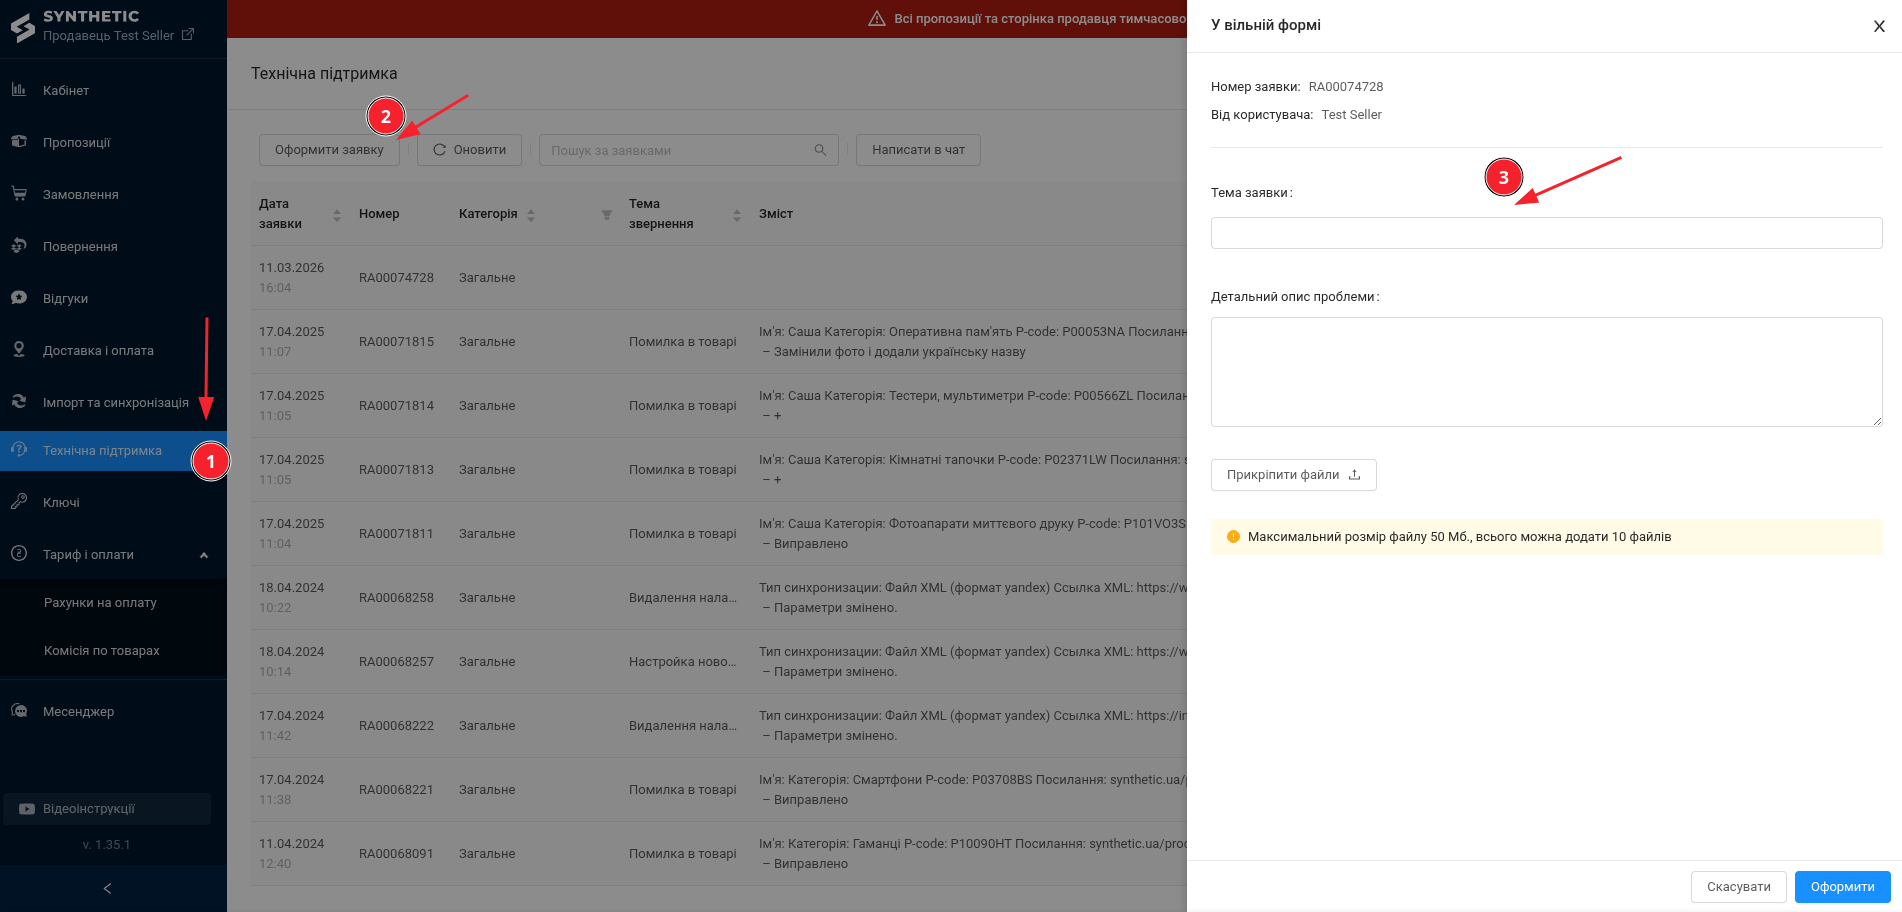Image resolution: width=1902 pixels, height=912 pixels.
Task: Sort by Дата заявки column arrows
Action: [337, 214]
